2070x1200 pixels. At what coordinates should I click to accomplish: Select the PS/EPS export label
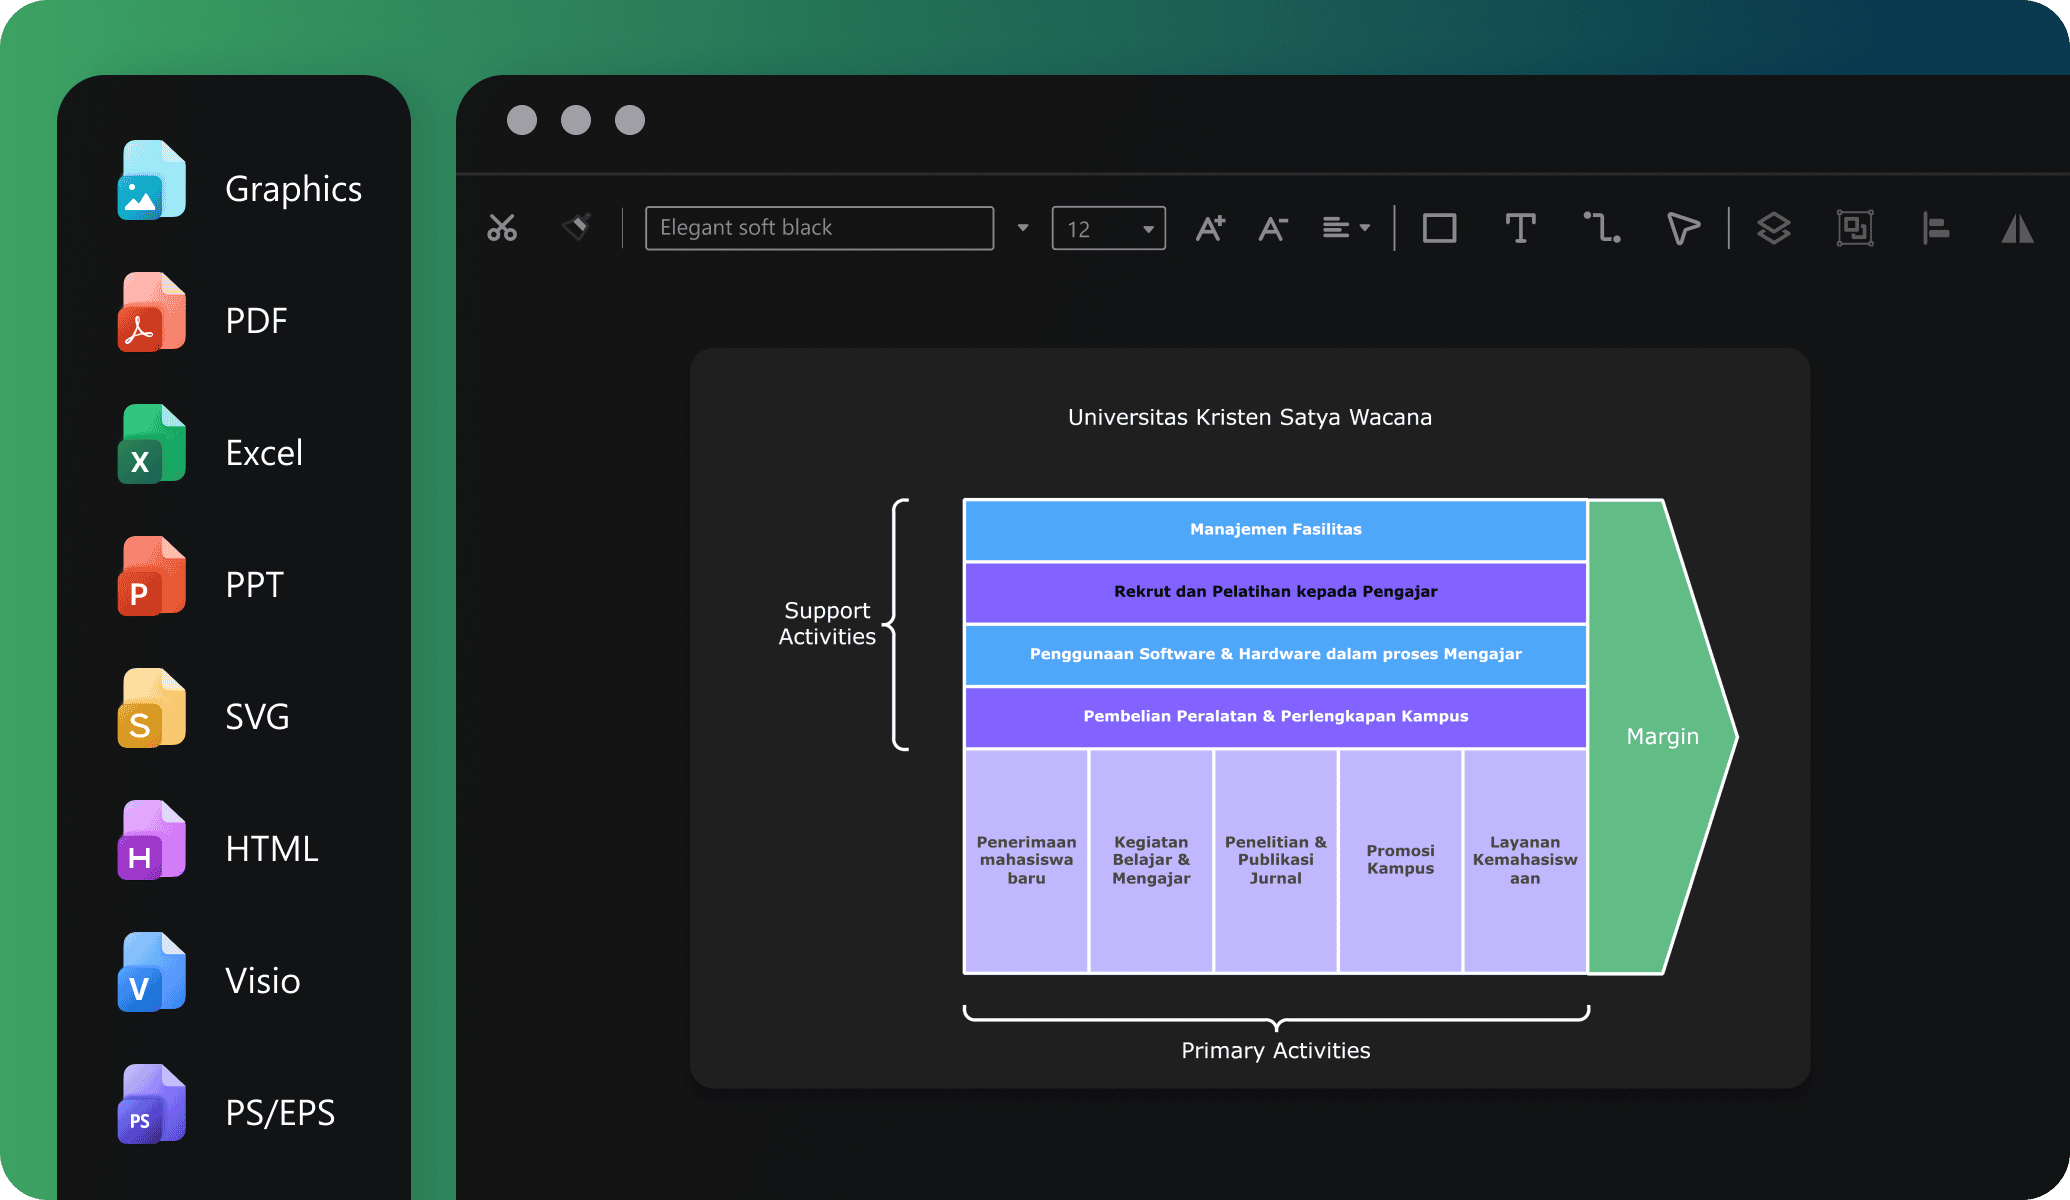pos(280,1113)
